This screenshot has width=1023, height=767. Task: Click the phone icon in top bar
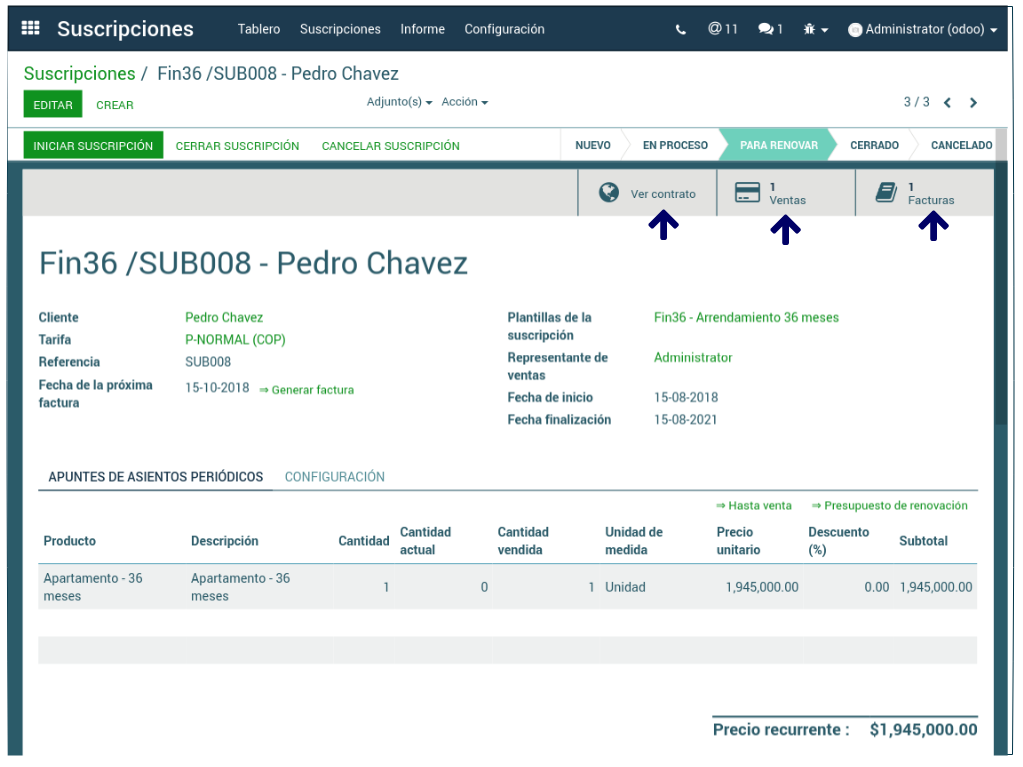681,30
